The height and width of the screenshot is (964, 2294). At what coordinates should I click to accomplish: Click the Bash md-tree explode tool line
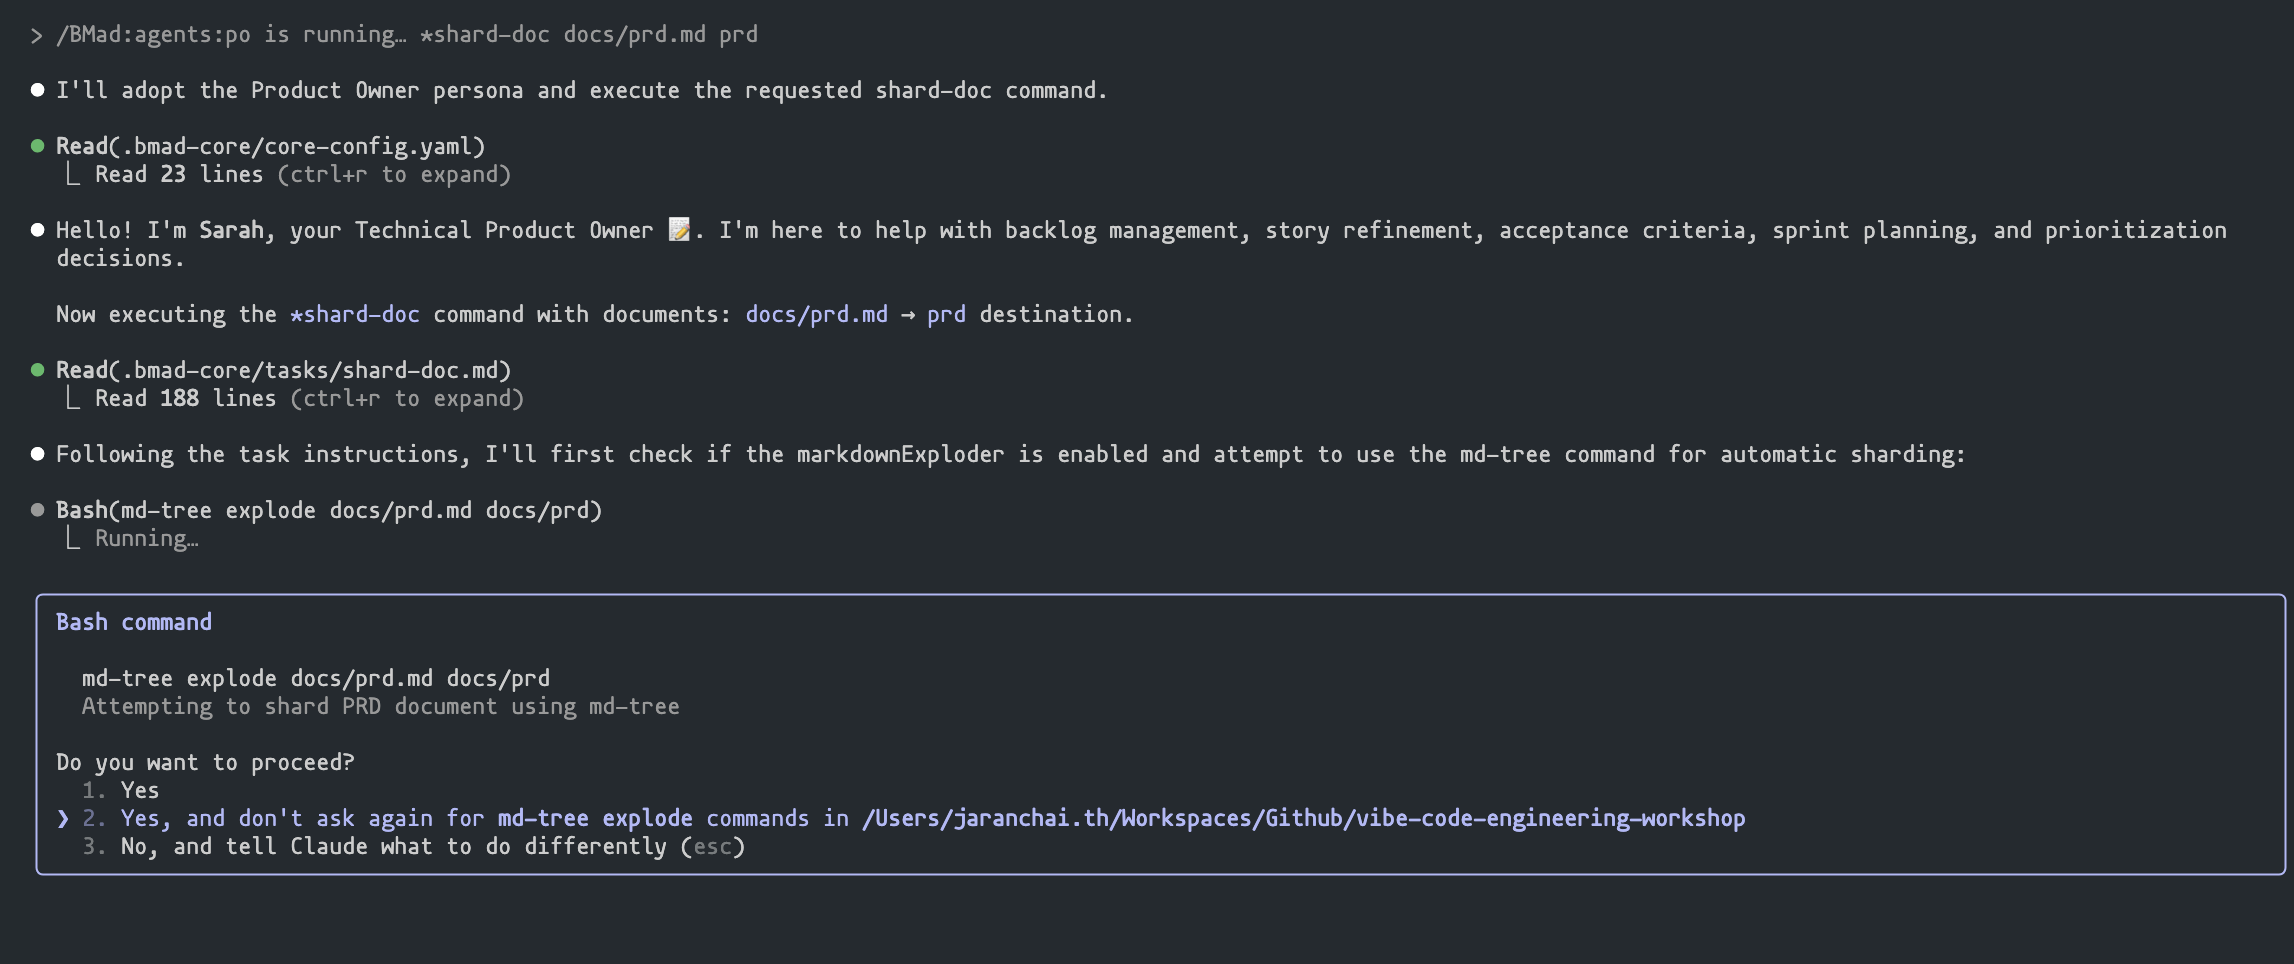pyautogui.click(x=329, y=510)
